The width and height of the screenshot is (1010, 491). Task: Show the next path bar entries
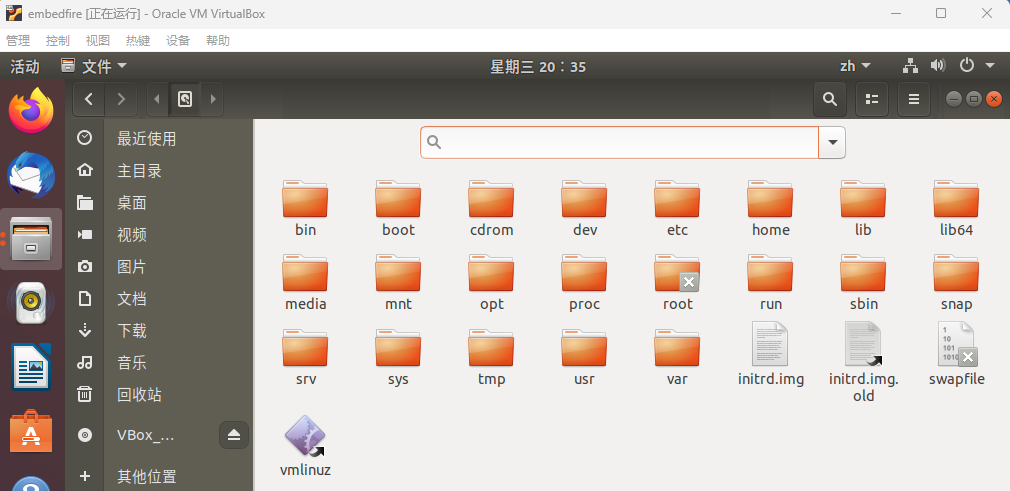tap(213, 99)
